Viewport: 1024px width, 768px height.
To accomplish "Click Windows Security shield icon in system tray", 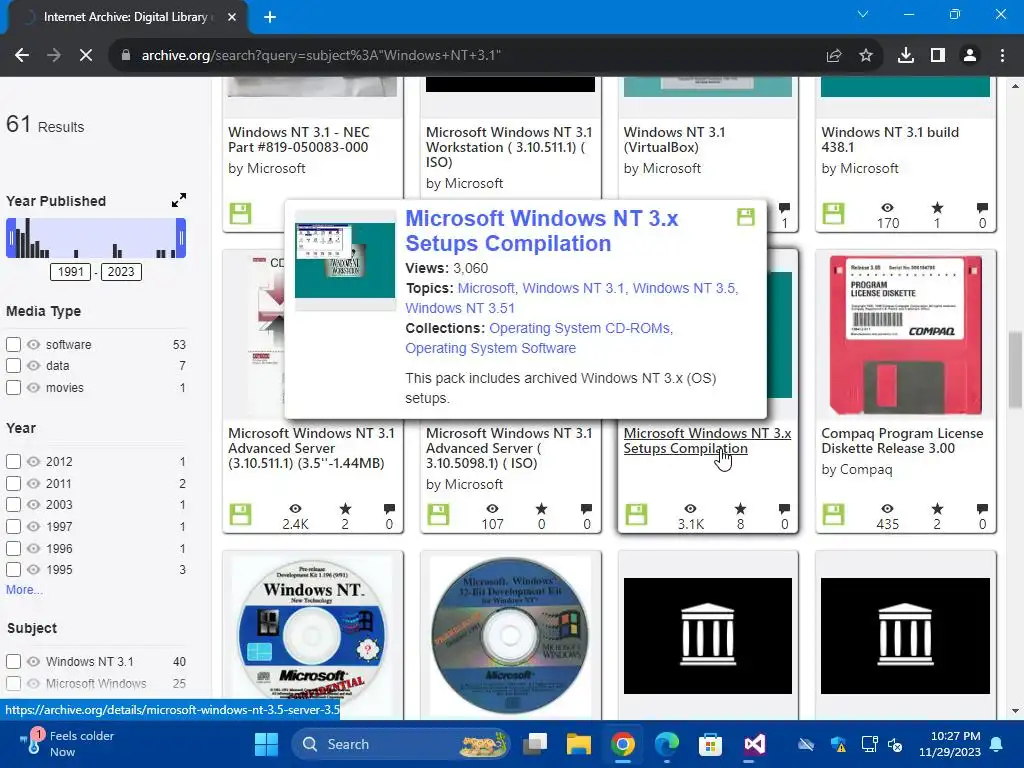I will tap(839, 744).
